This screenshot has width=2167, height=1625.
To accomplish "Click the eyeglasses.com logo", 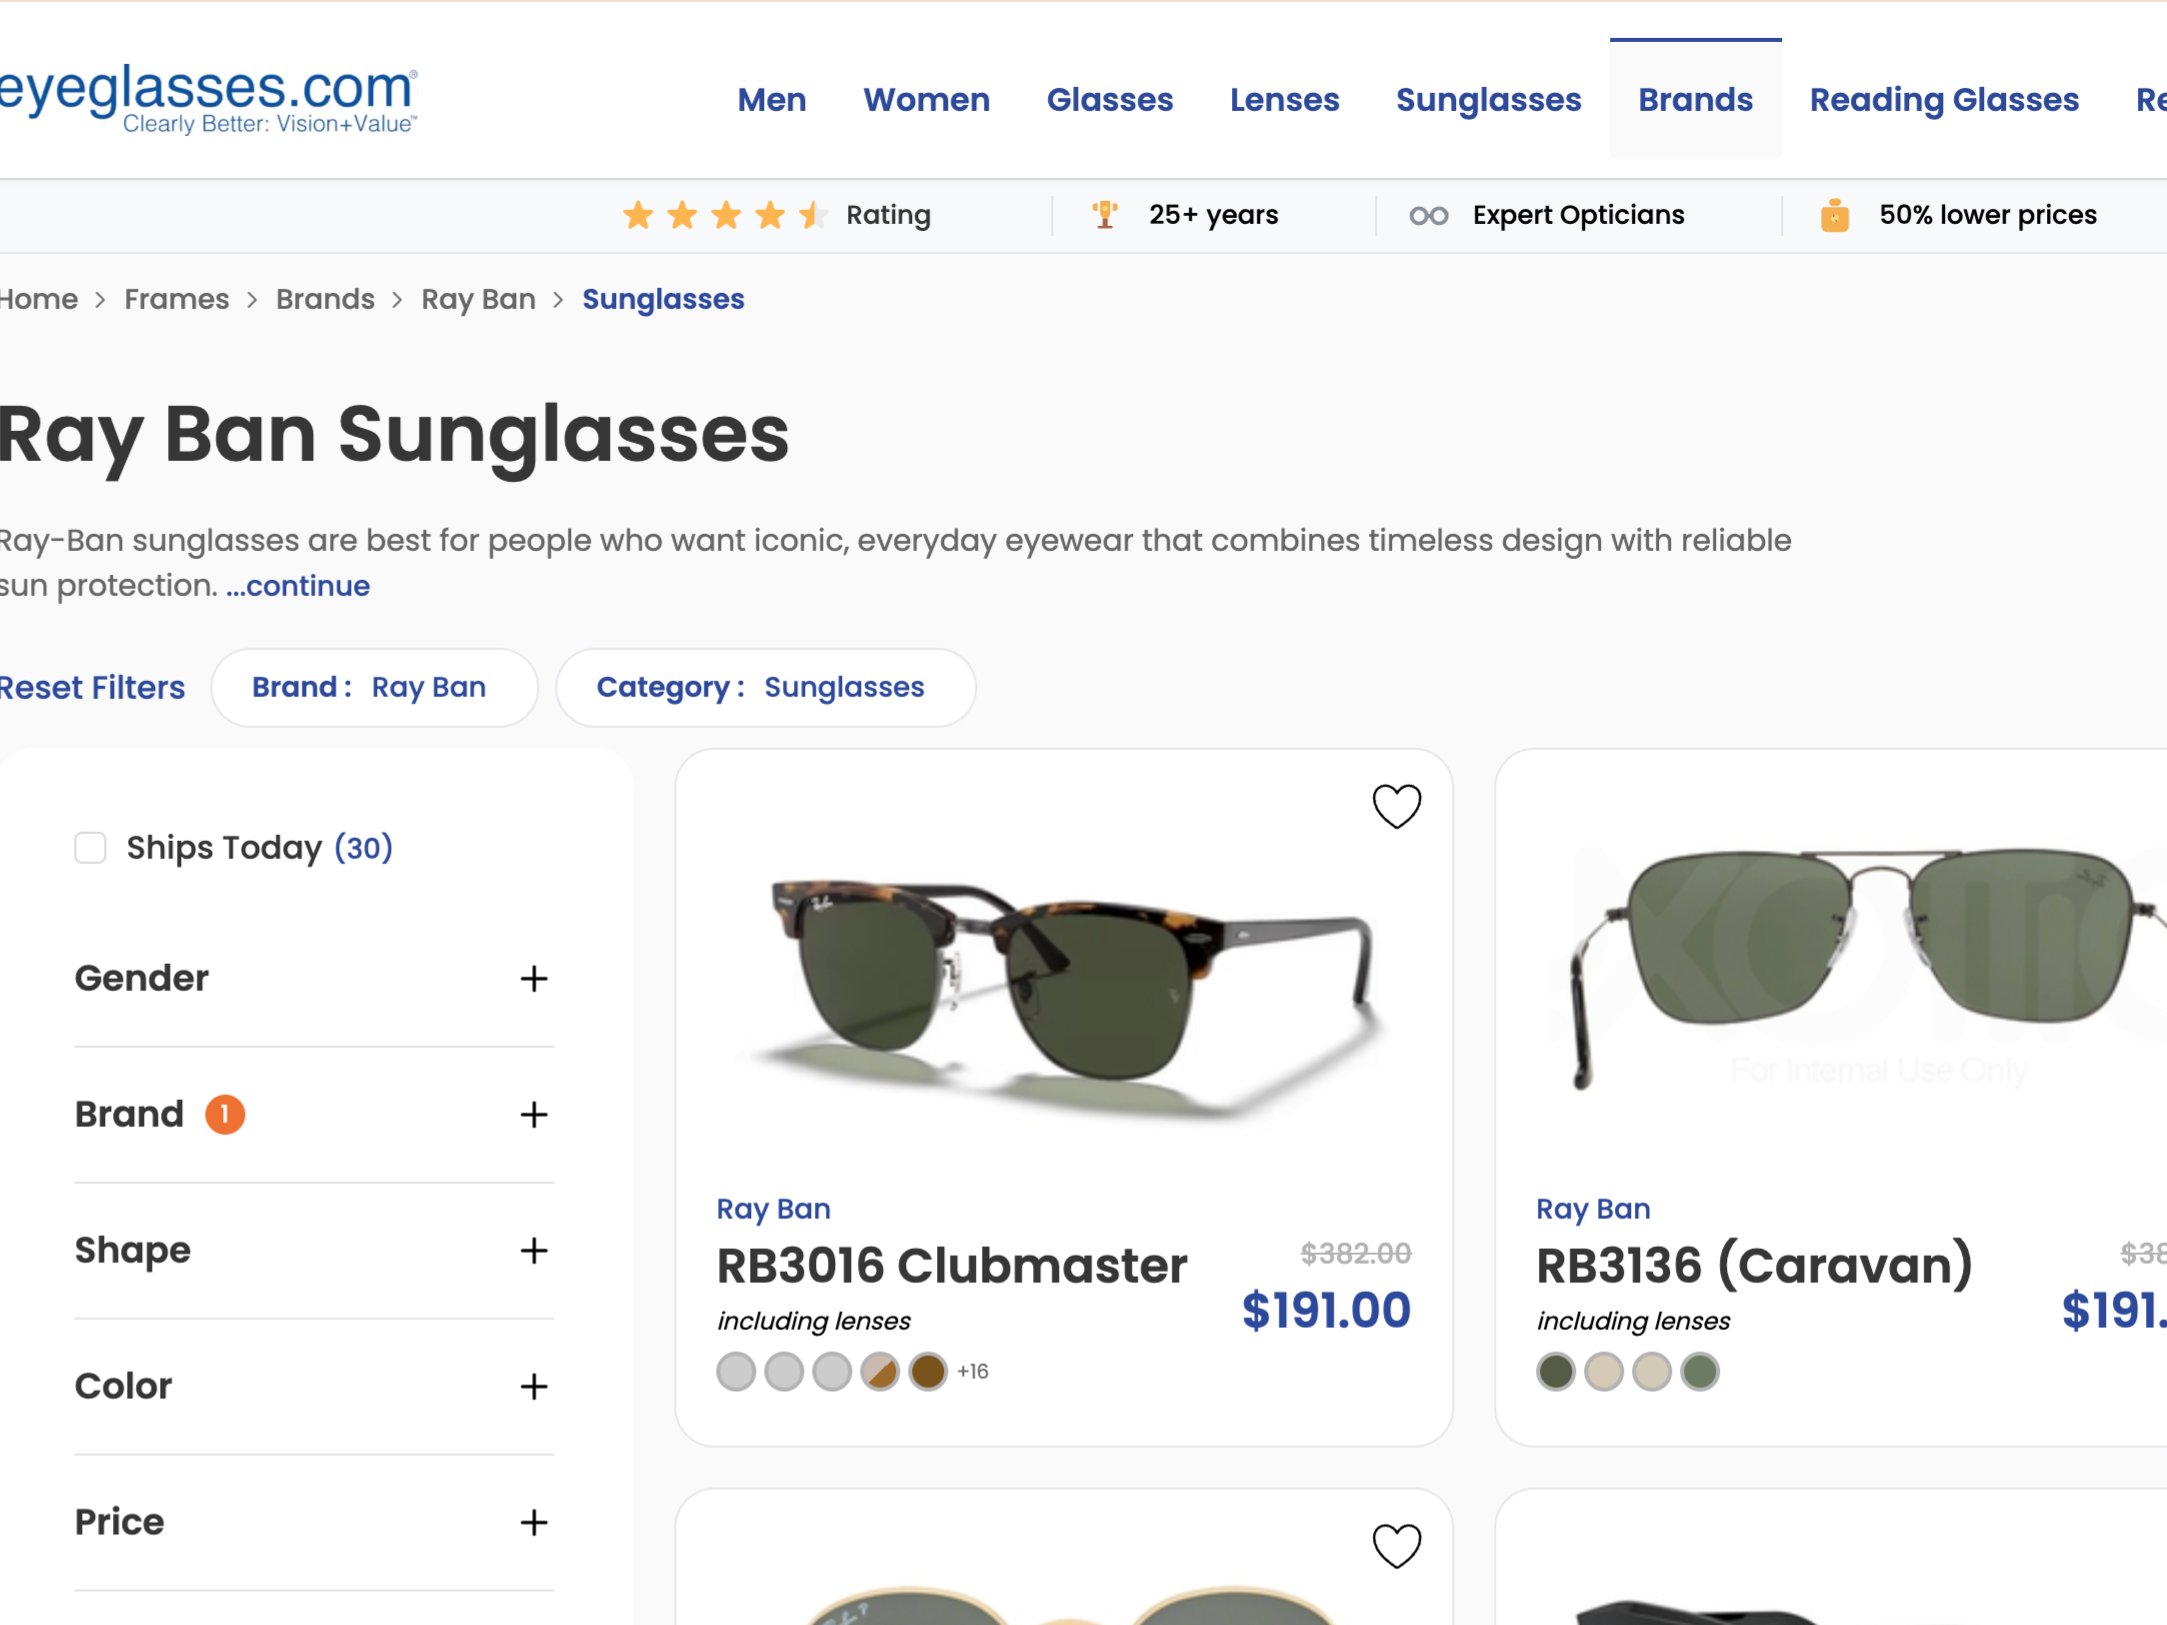I will click(x=208, y=98).
